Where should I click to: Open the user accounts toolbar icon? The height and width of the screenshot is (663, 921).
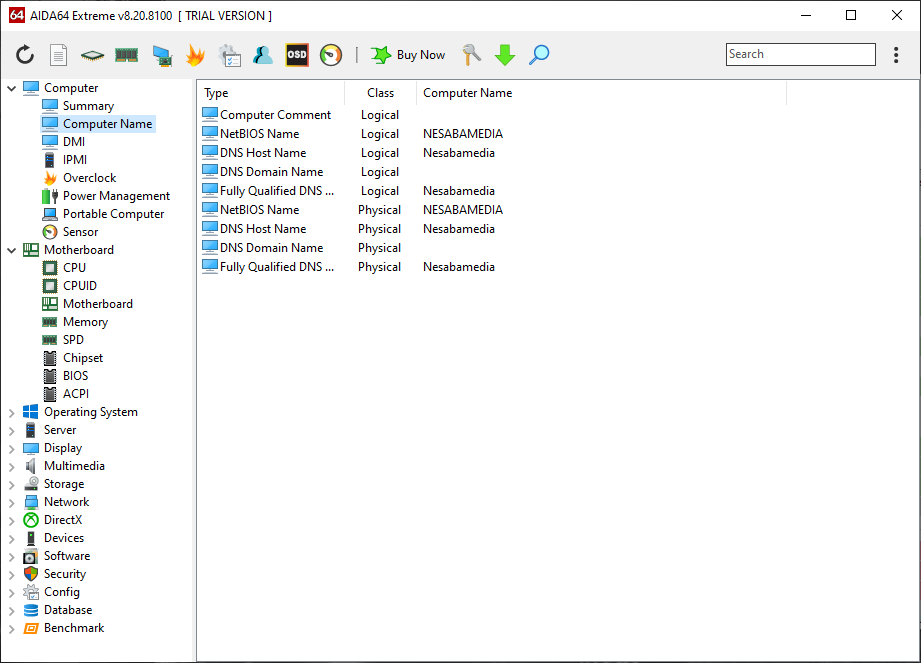point(263,55)
